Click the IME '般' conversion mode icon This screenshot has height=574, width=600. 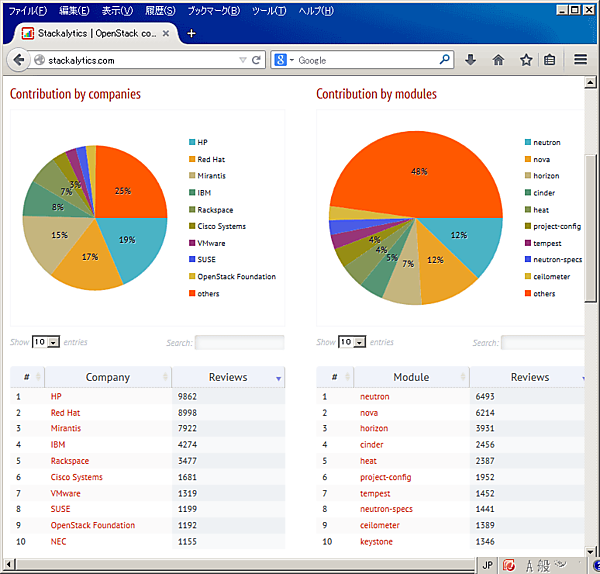tap(543, 565)
